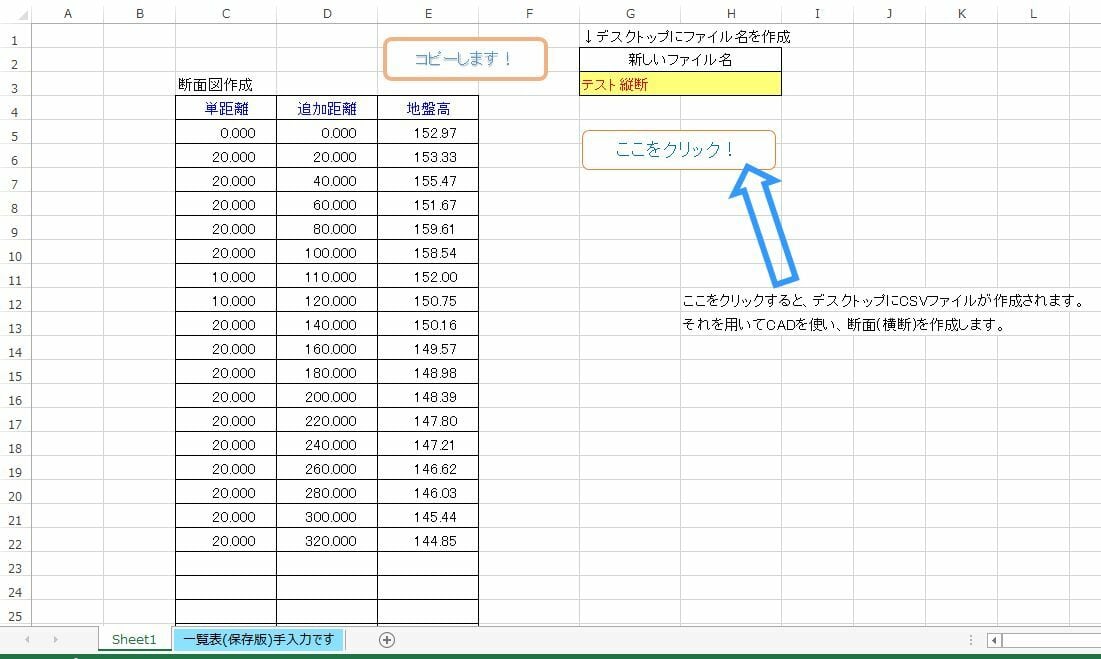The image size is (1101, 659).
Task: Click the 新しいファイル名 header cell
Action: coord(680,60)
